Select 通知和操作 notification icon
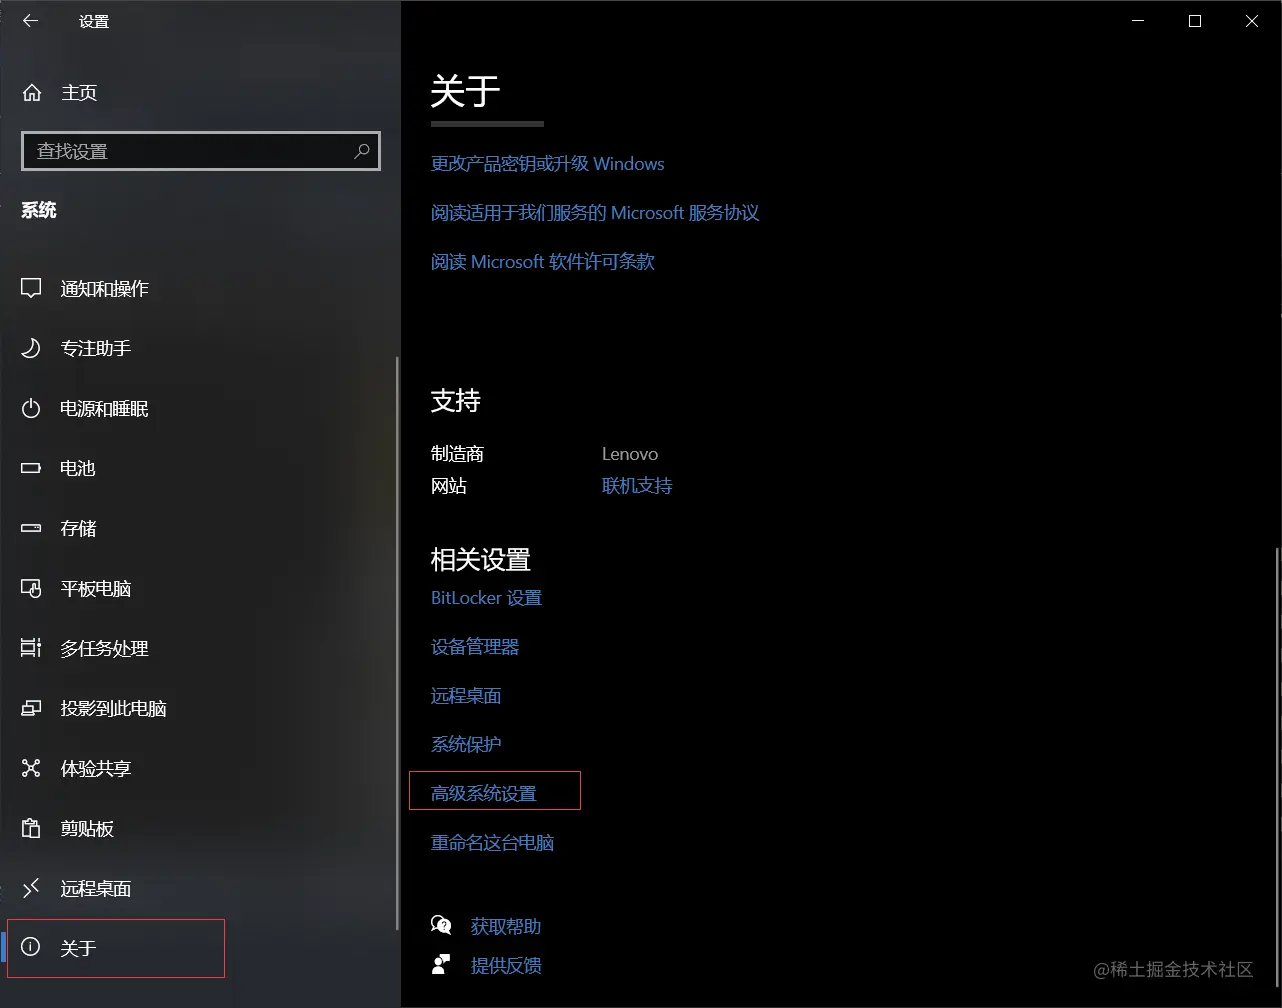The image size is (1282, 1008). click(31, 289)
